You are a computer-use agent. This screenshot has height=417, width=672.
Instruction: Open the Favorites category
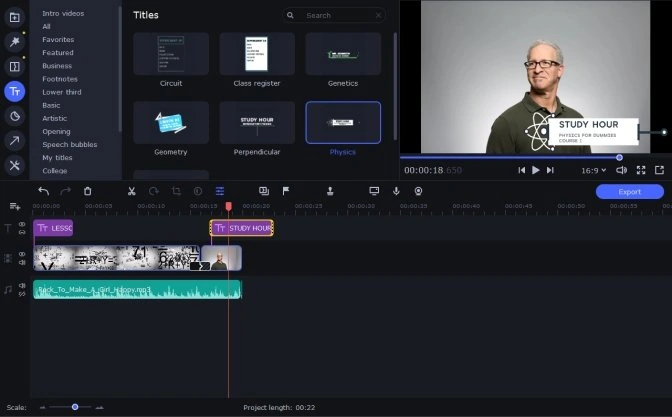(x=58, y=39)
